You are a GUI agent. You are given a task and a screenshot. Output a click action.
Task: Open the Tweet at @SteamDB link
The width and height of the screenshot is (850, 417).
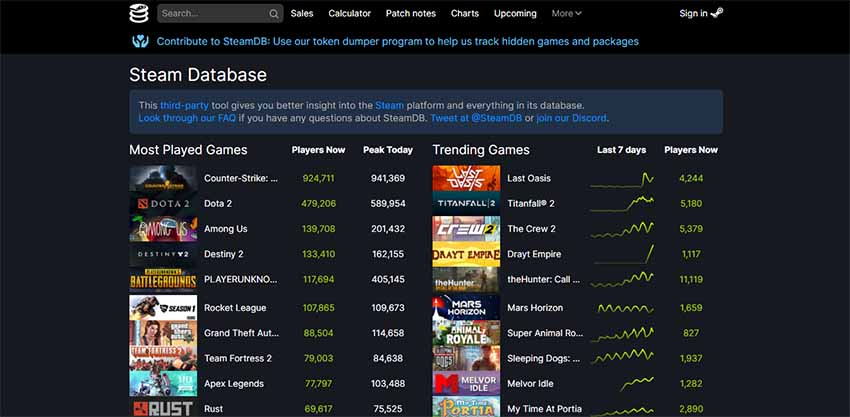(x=477, y=118)
